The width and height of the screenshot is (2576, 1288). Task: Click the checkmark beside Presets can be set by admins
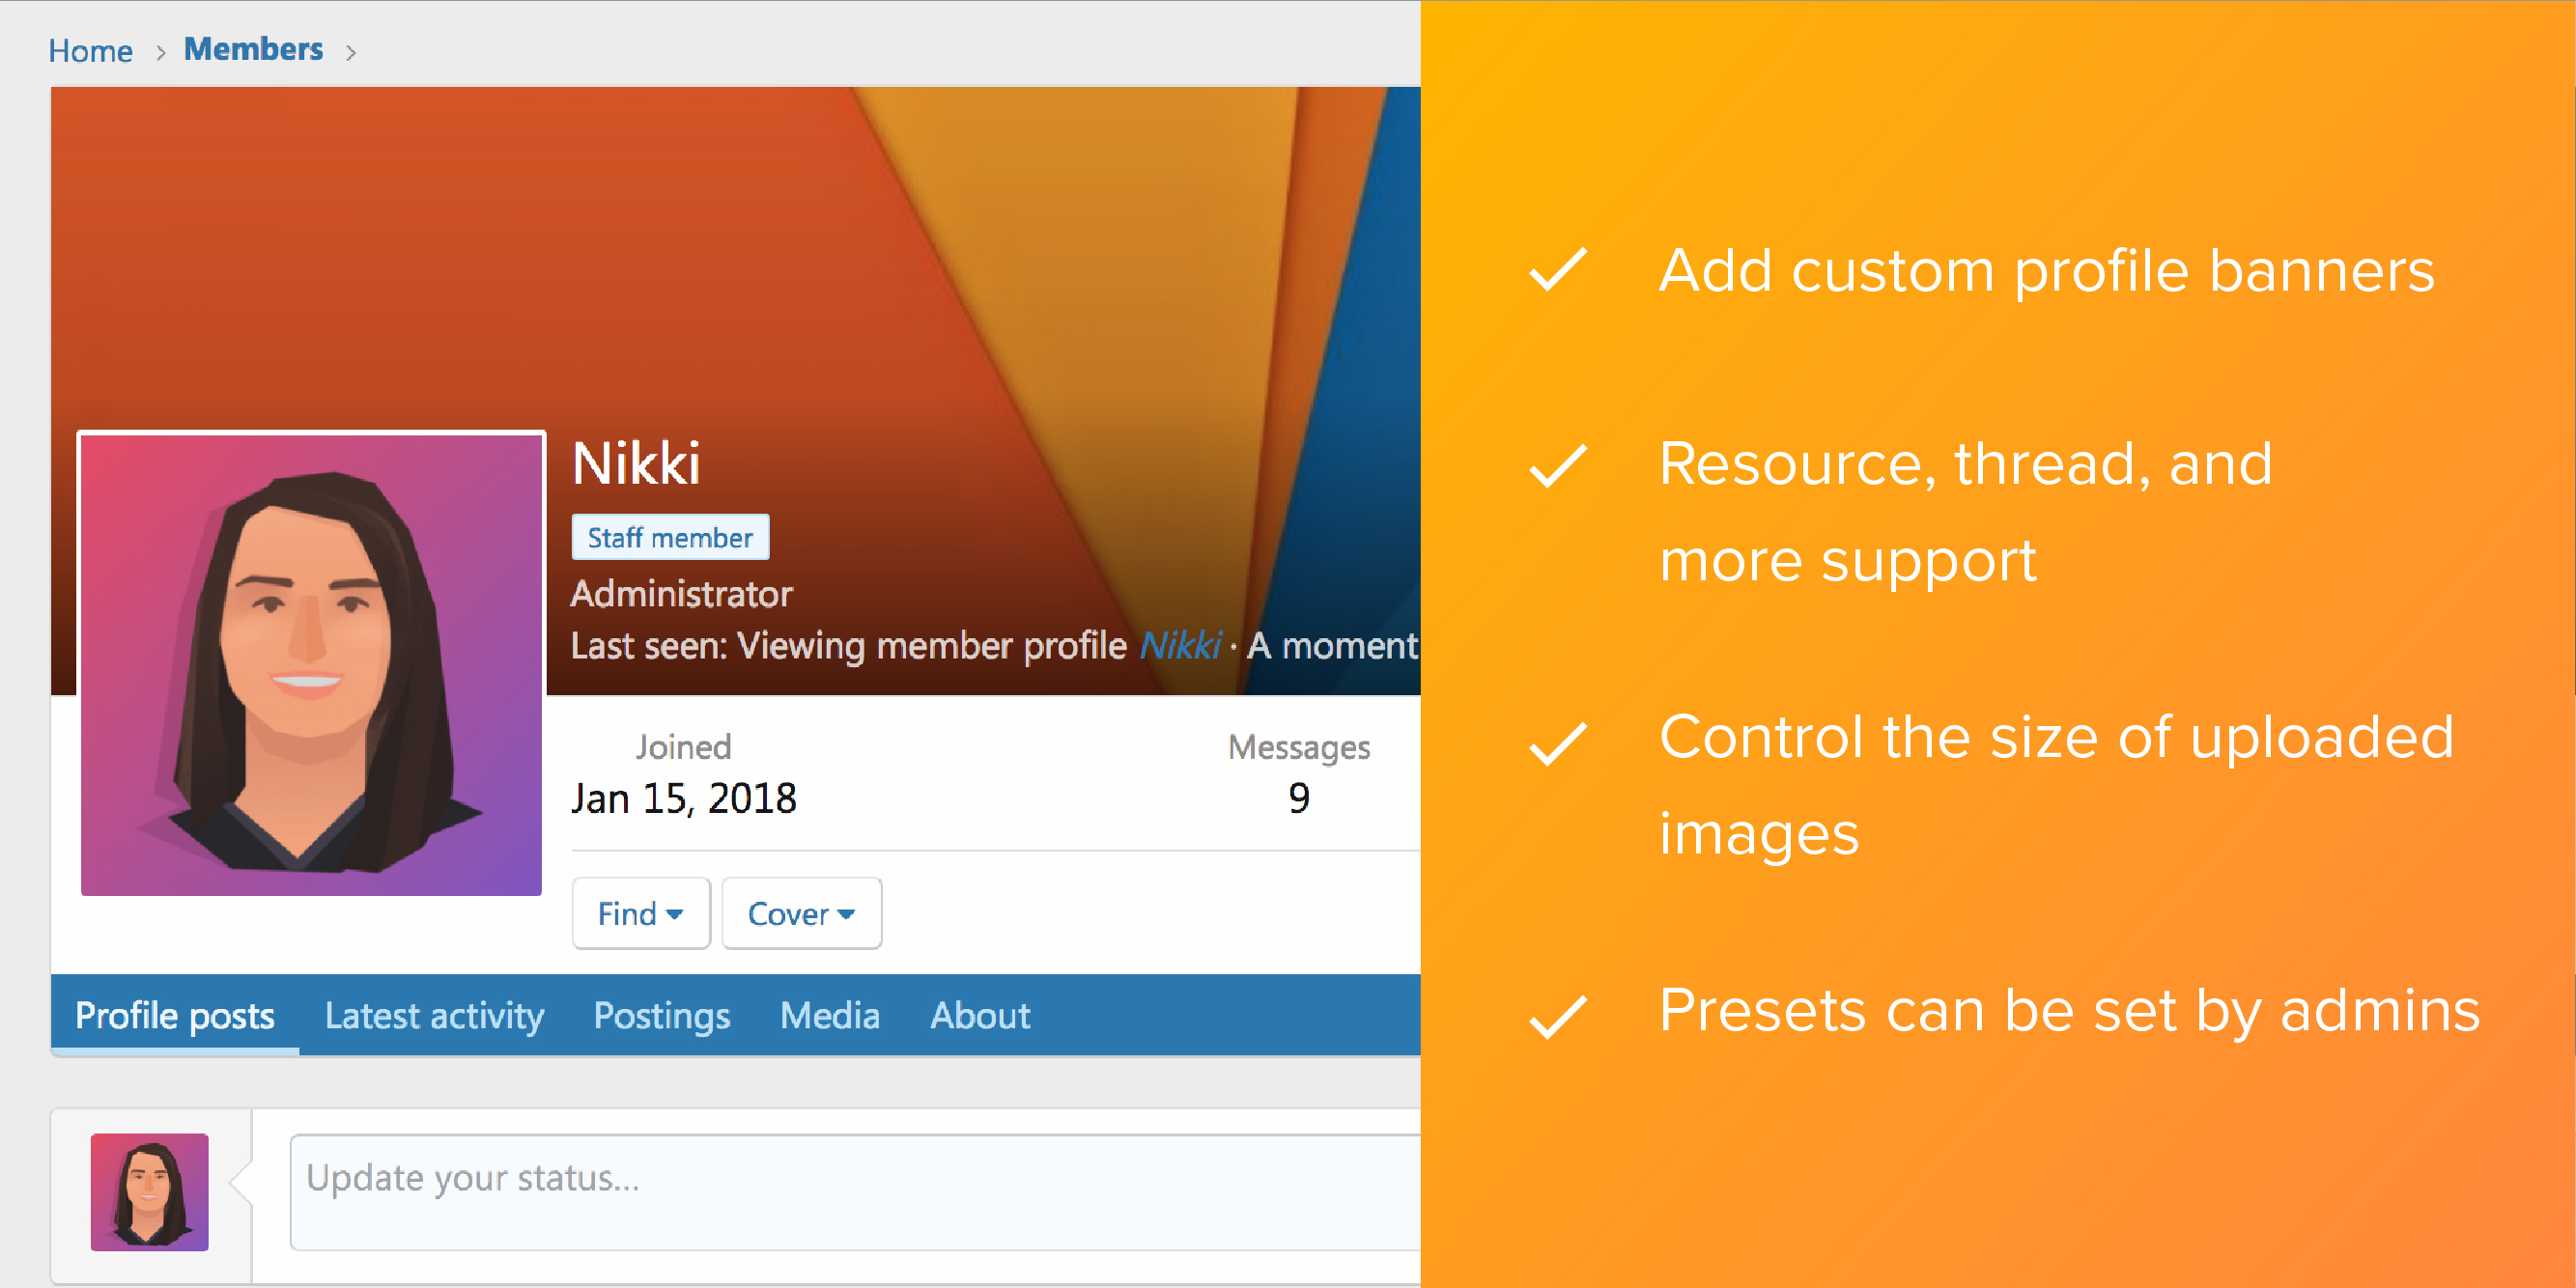click(1558, 1017)
